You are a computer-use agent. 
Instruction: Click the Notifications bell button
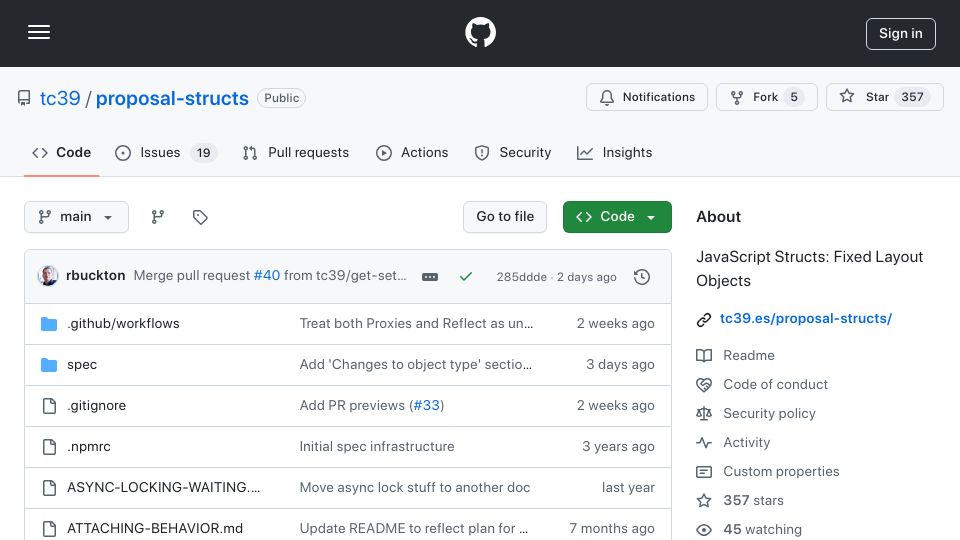pyautogui.click(x=647, y=97)
